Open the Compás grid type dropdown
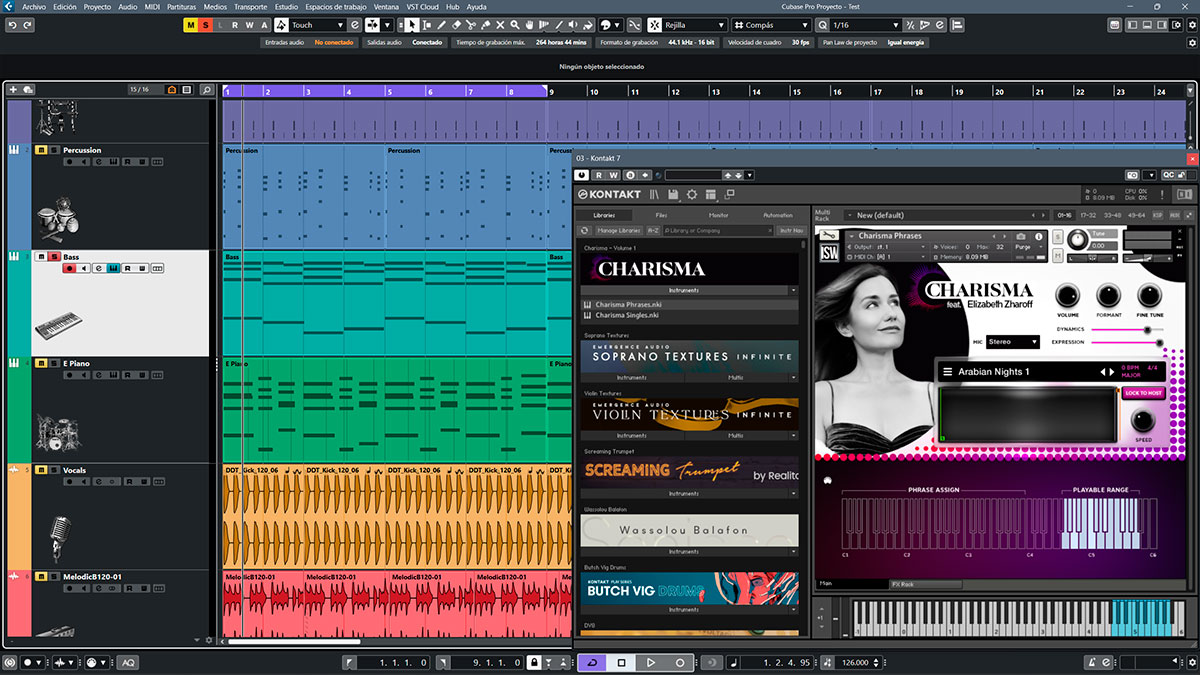The image size is (1200, 675). click(x=772, y=24)
